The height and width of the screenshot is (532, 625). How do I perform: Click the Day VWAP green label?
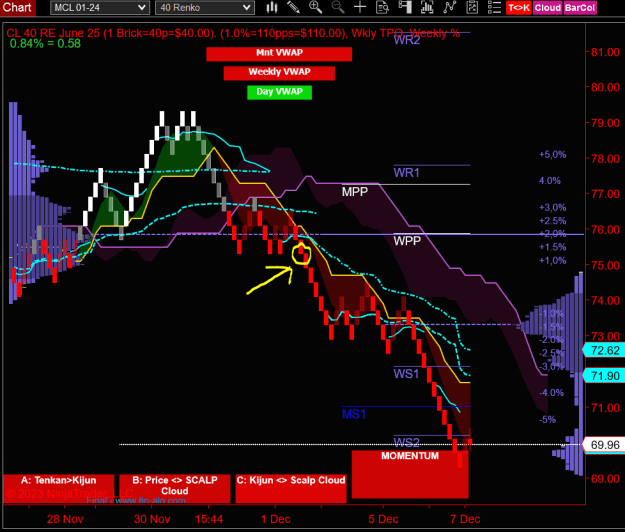coord(279,92)
